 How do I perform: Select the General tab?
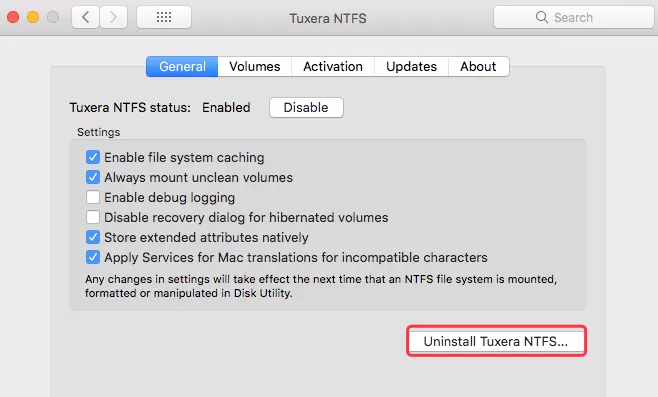(x=182, y=67)
